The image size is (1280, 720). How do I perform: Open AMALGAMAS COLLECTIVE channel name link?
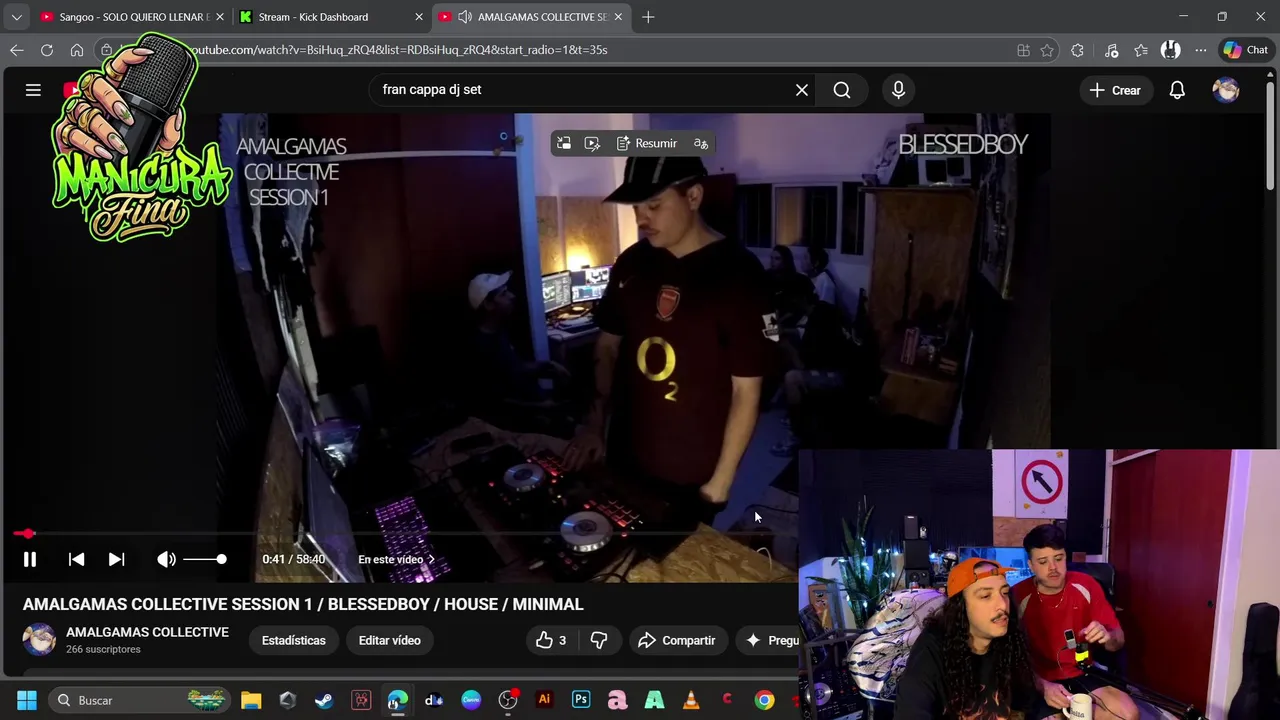(147, 632)
